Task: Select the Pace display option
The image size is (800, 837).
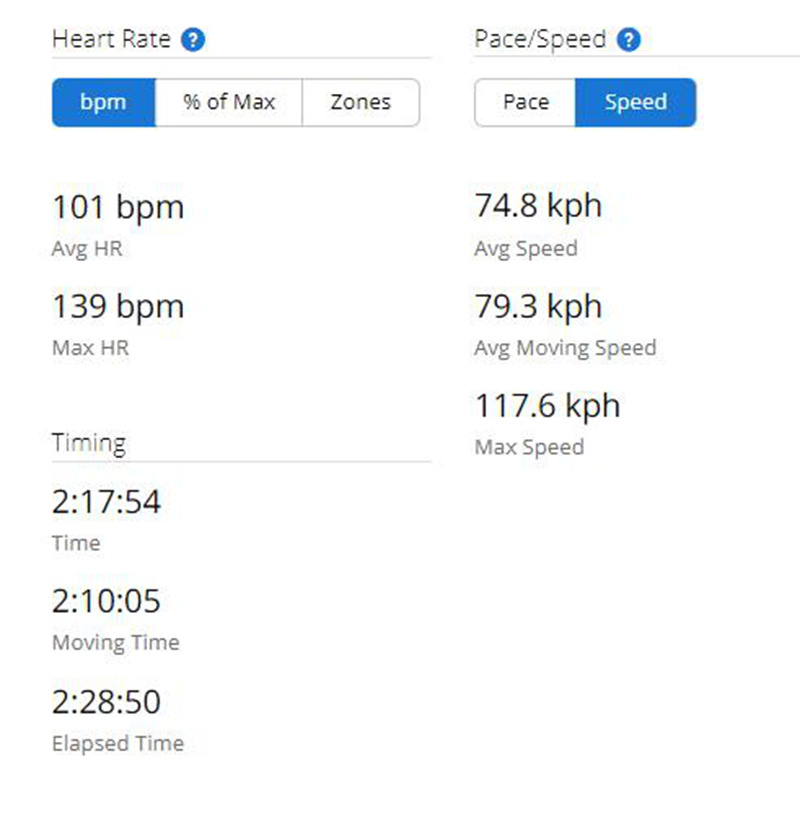Action: coord(526,102)
